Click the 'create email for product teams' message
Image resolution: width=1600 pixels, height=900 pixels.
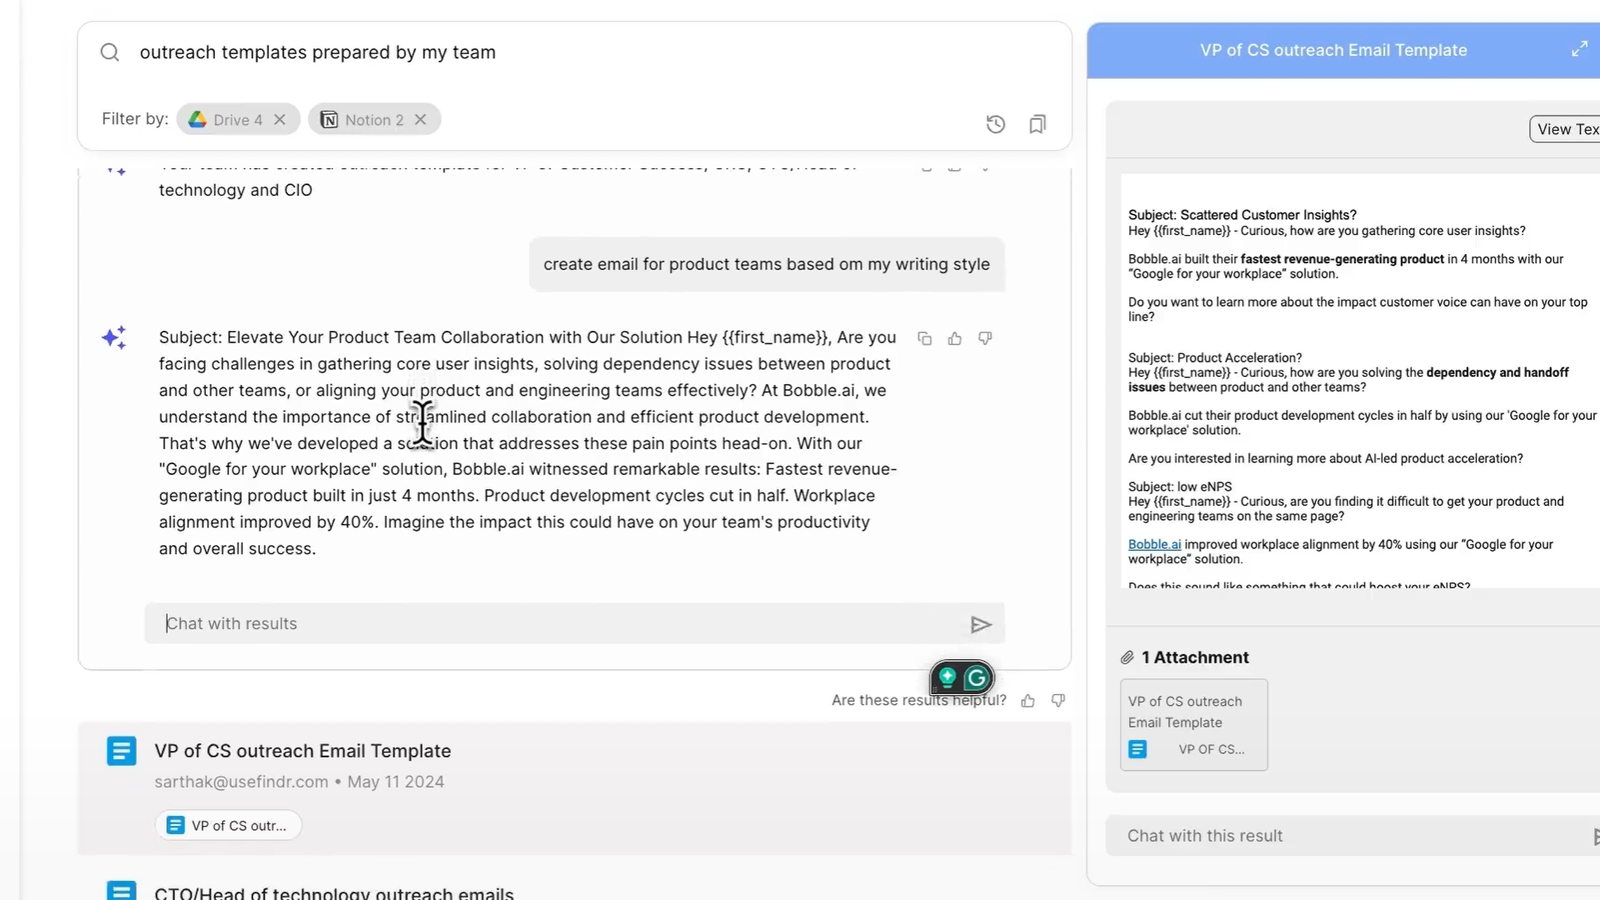(767, 264)
